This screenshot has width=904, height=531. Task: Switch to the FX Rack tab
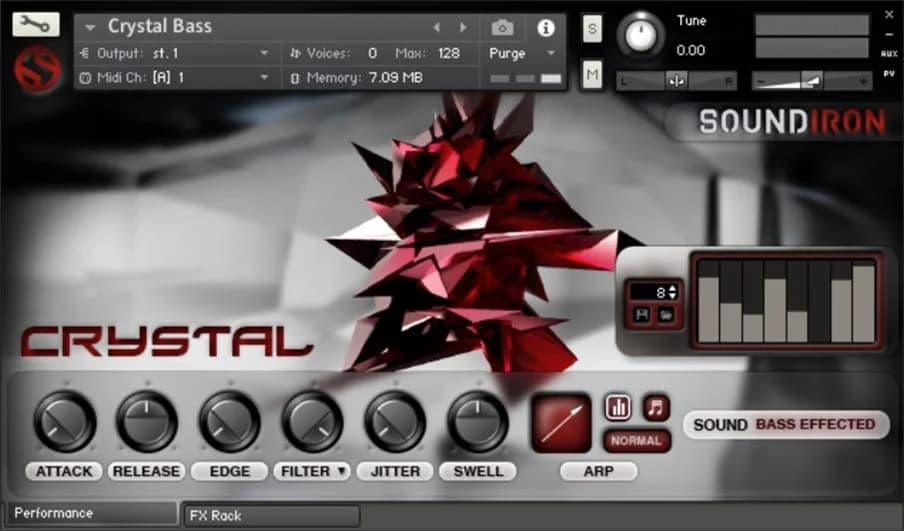[272, 516]
